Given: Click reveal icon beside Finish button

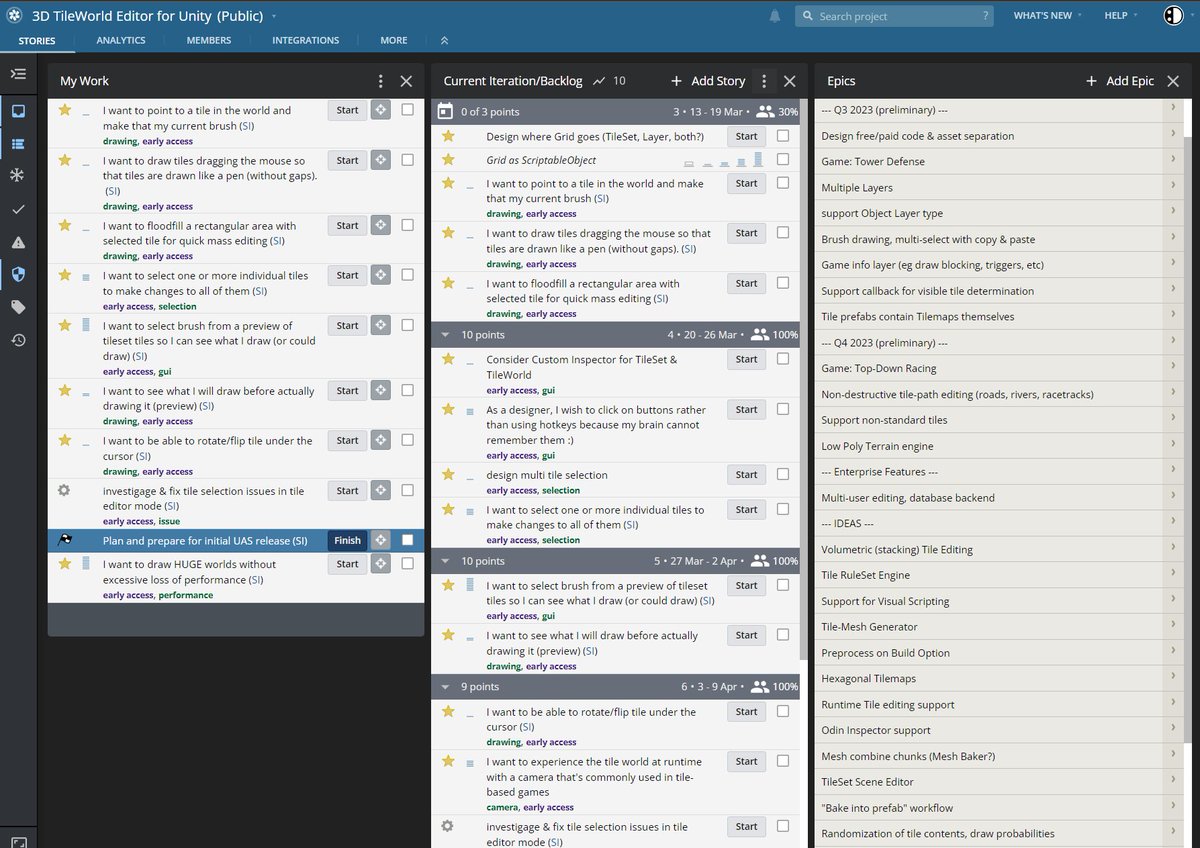Looking at the screenshot, I should tap(381, 540).
